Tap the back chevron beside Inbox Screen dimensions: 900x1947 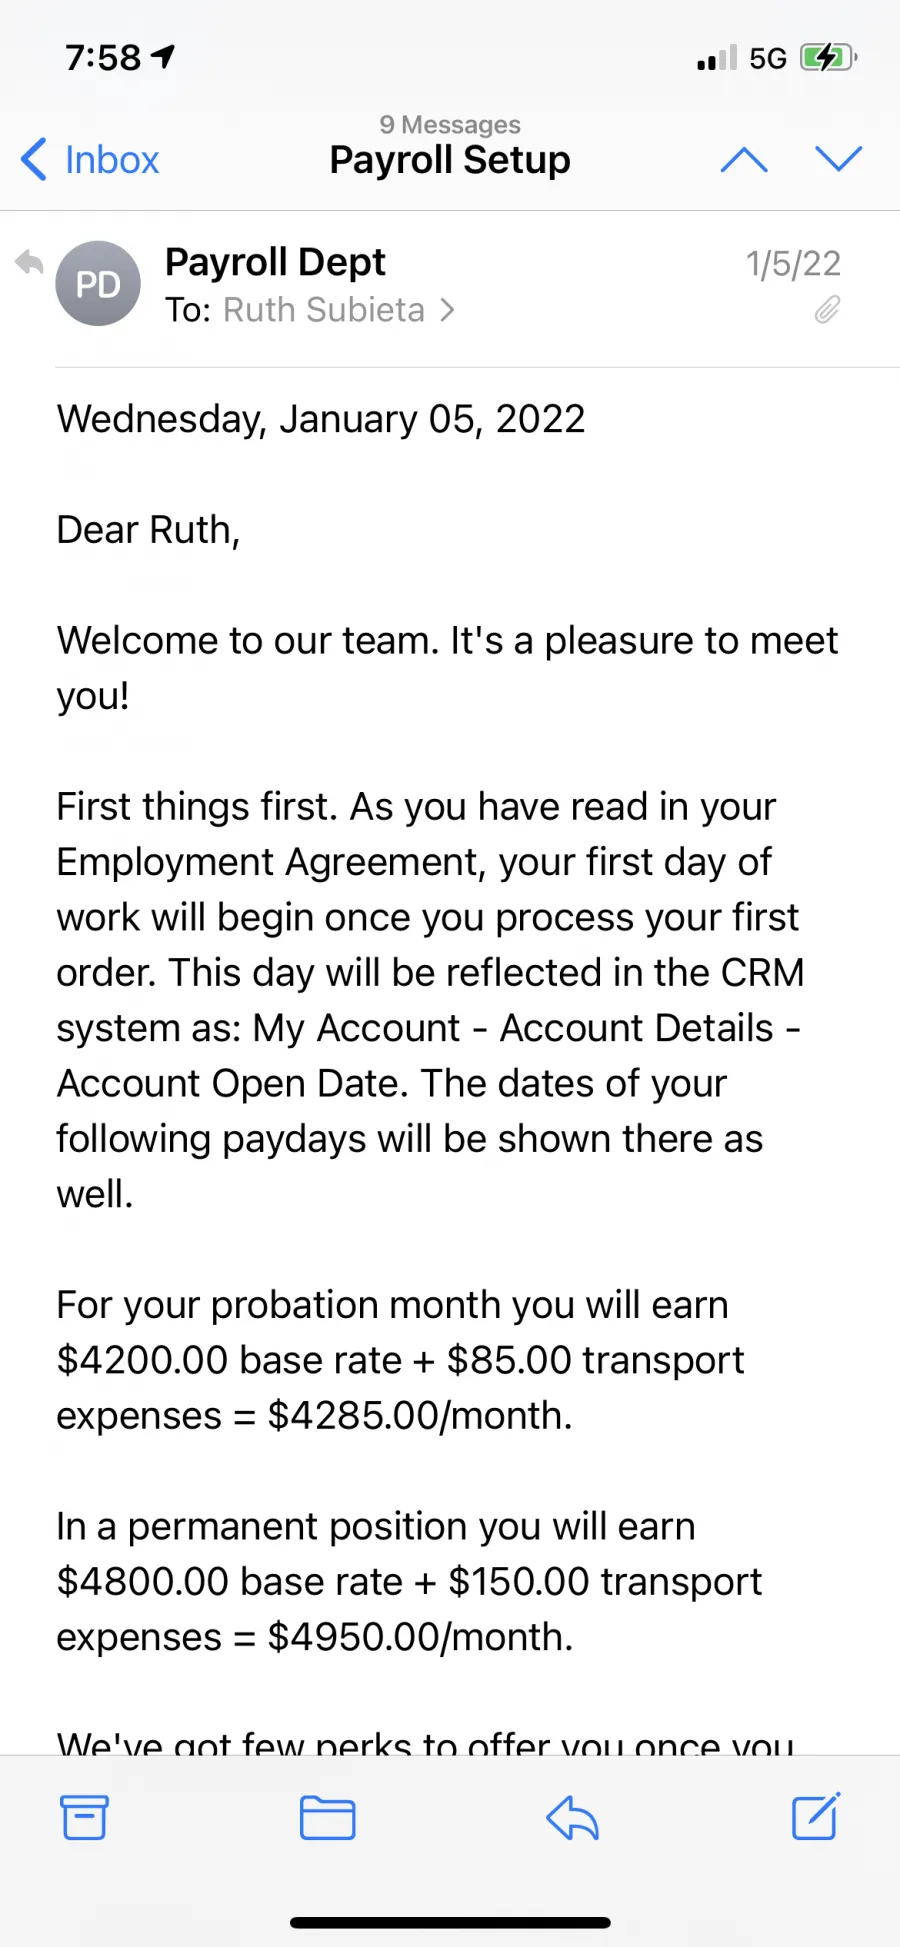(x=34, y=159)
